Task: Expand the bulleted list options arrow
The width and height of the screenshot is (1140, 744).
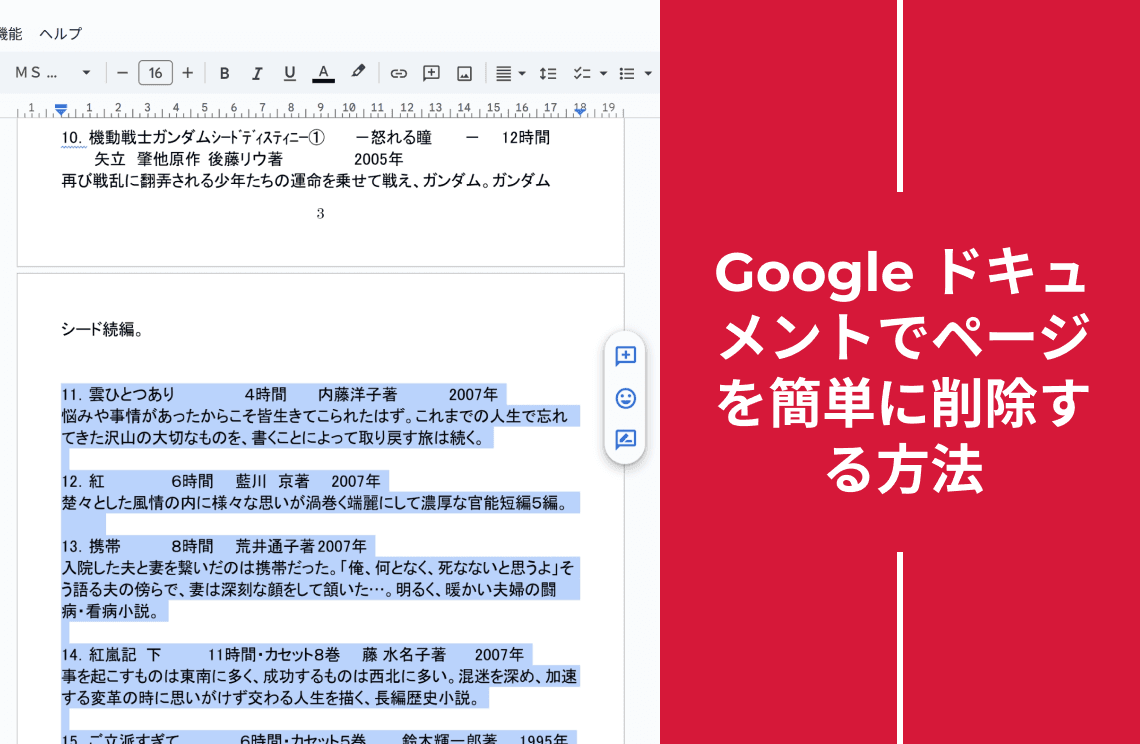Action: (648, 73)
